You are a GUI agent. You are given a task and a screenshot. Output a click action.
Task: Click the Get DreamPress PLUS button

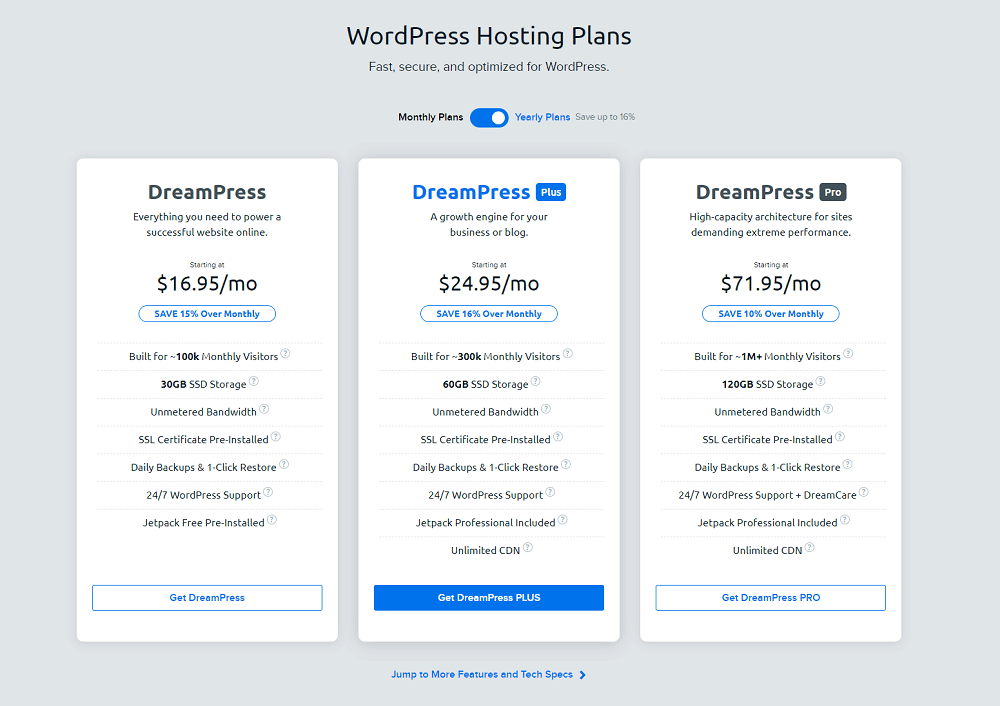coord(489,598)
